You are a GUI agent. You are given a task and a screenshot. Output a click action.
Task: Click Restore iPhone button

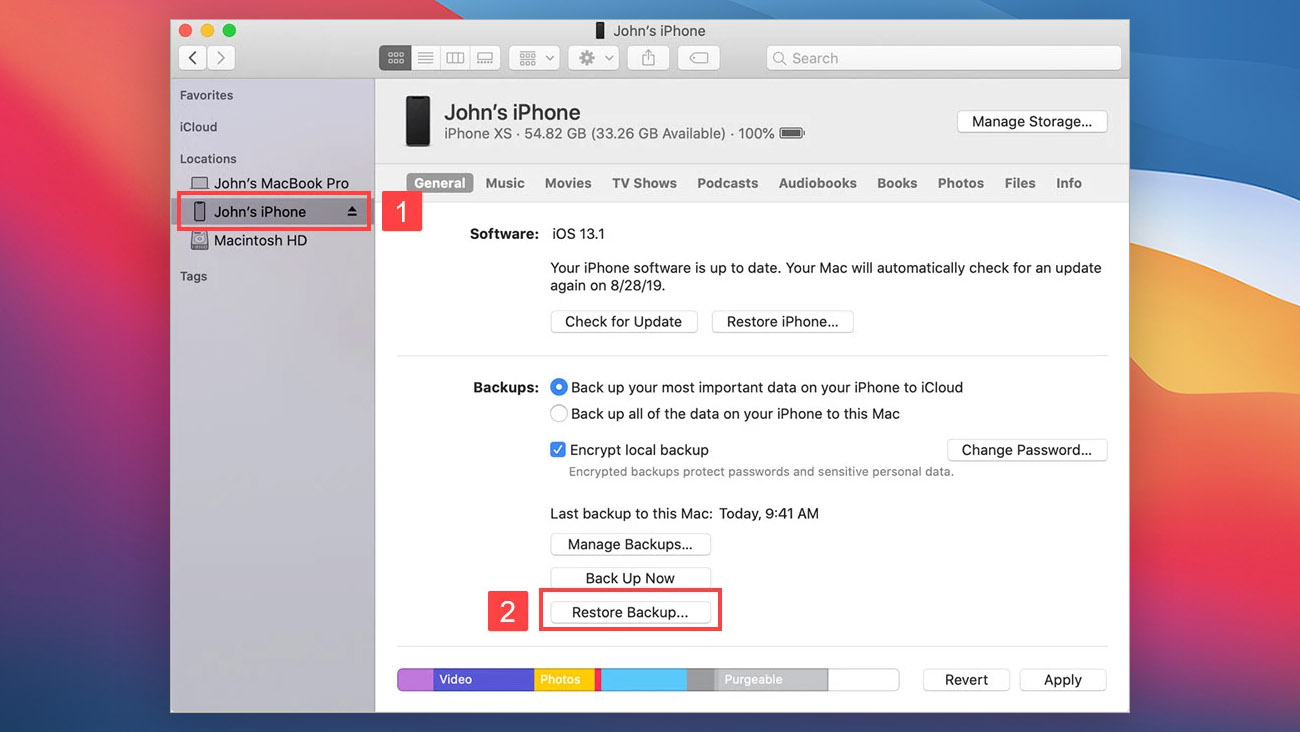[782, 321]
